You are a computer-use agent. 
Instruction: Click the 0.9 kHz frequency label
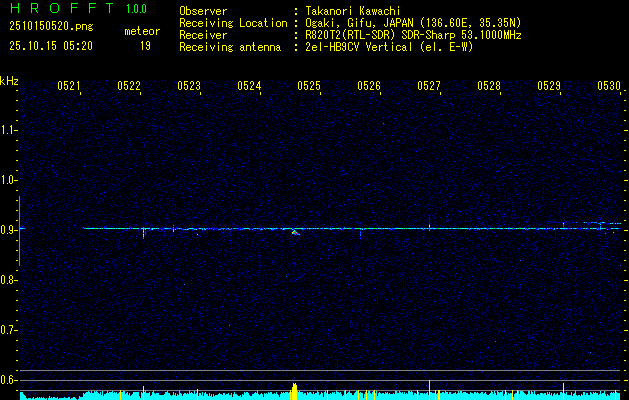[7, 230]
